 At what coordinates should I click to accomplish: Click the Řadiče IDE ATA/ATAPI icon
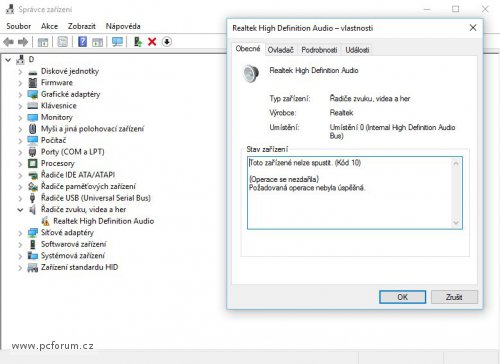point(33,175)
